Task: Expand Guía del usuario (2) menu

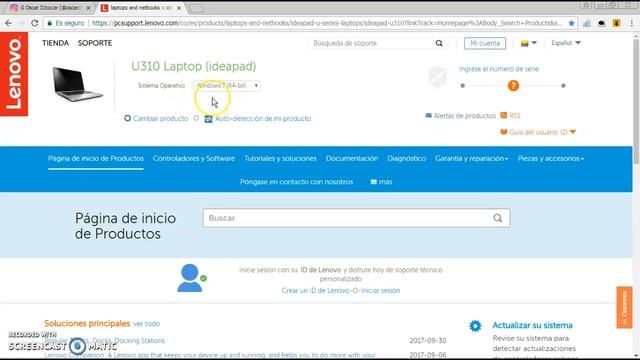Action: tap(538, 132)
